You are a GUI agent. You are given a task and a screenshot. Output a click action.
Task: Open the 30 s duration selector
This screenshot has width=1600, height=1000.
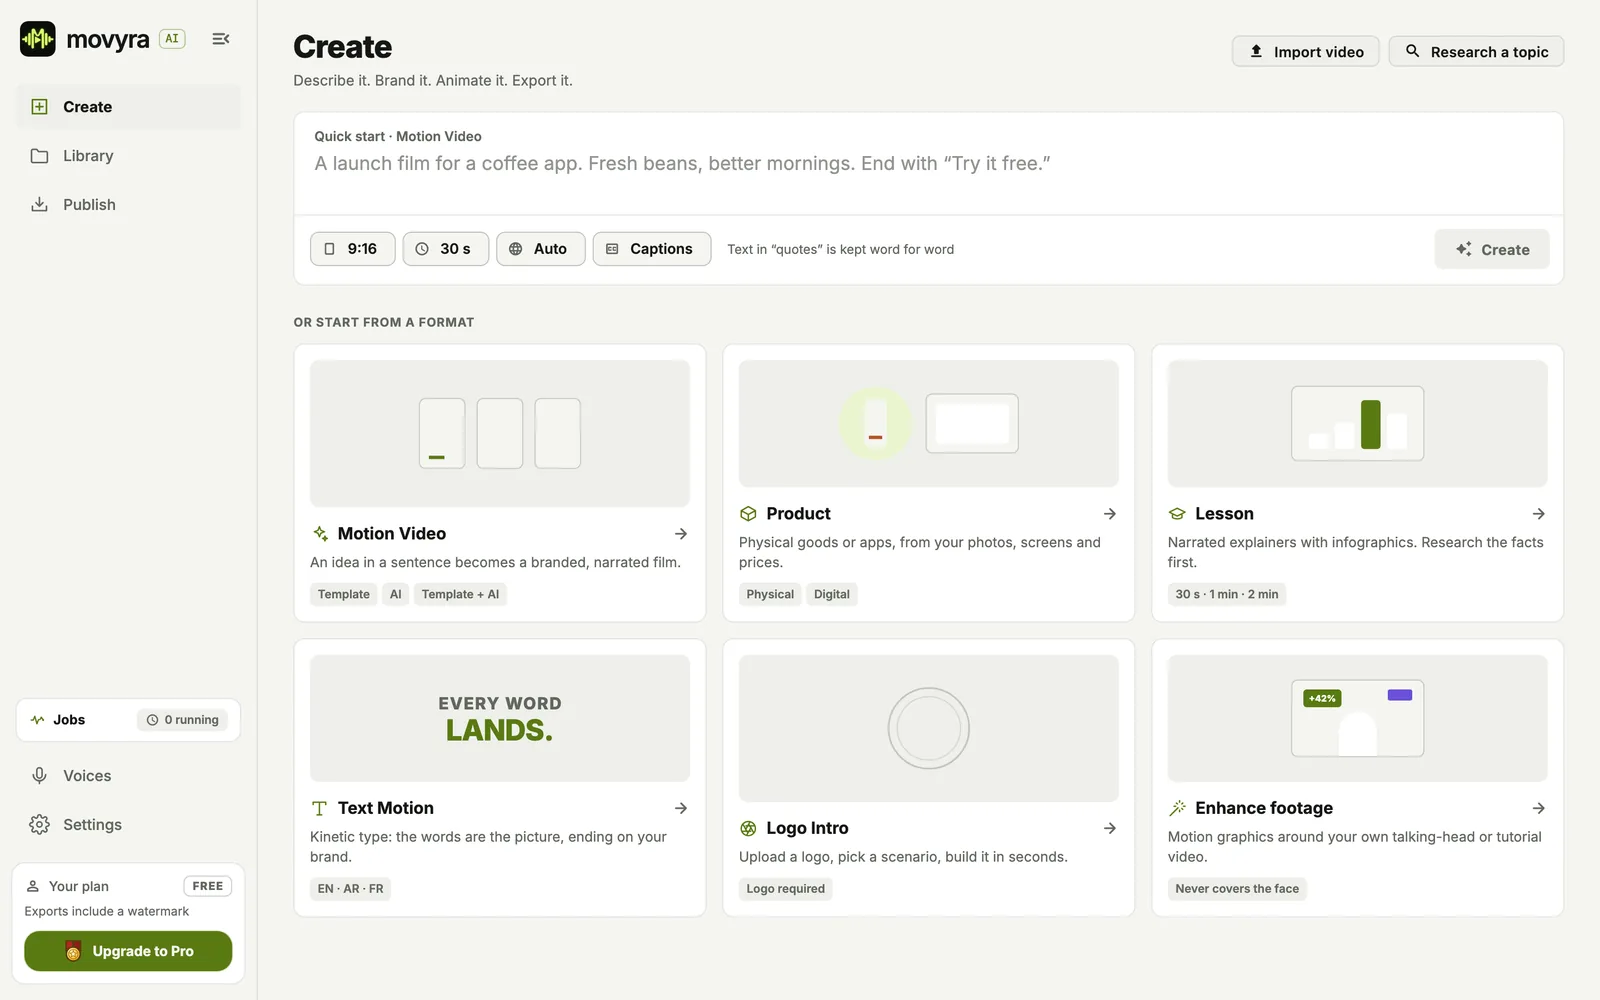click(x=445, y=249)
